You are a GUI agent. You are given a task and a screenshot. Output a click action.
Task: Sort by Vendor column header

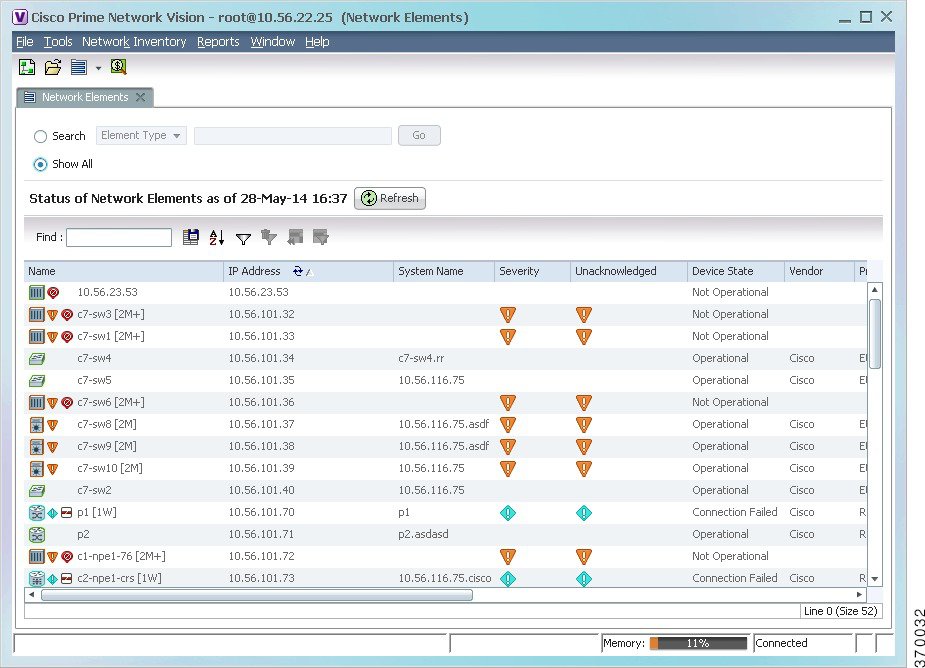(x=819, y=271)
